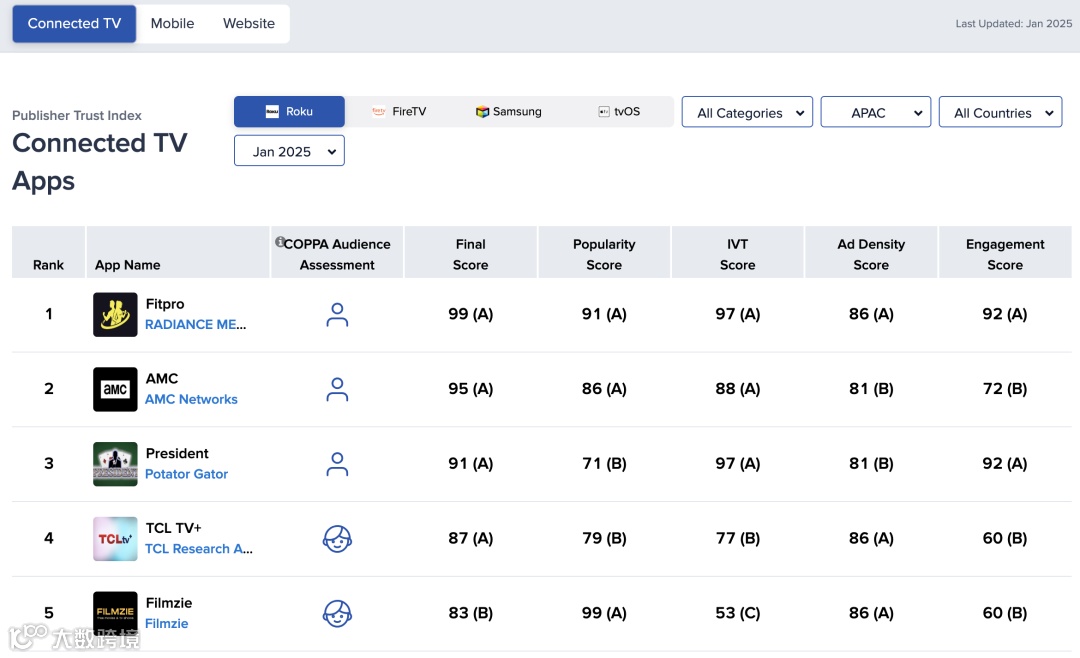The height and width of the screenshot is (658, 1080).
Task: Switch platform to Samsung
Action: click(x=508, y=112)
